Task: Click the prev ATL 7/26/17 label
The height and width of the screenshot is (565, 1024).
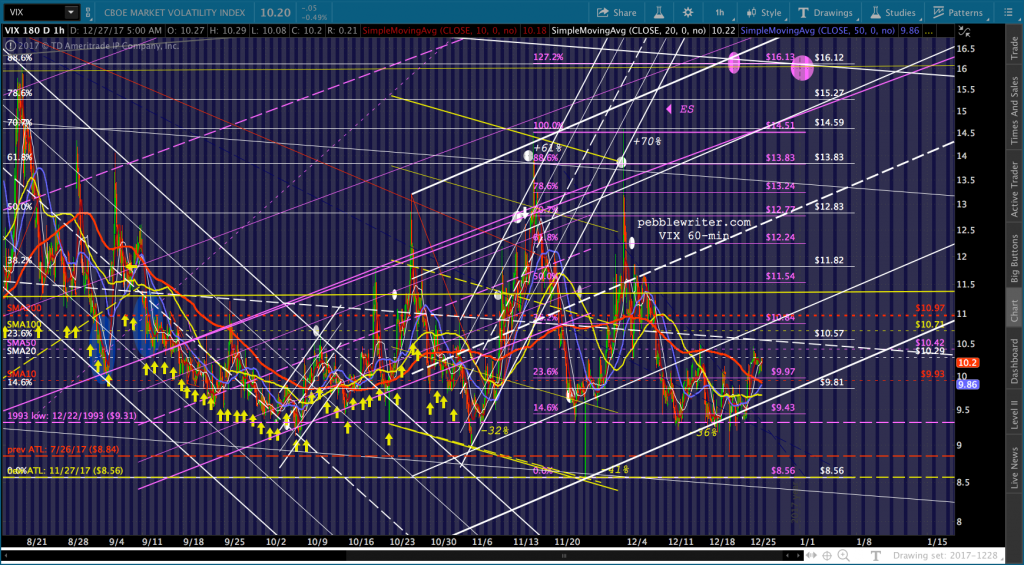Action: [x=63, y=450]
